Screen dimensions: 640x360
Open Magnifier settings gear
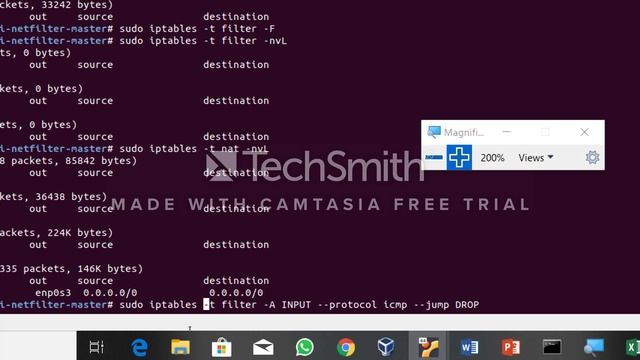[592, 157]
